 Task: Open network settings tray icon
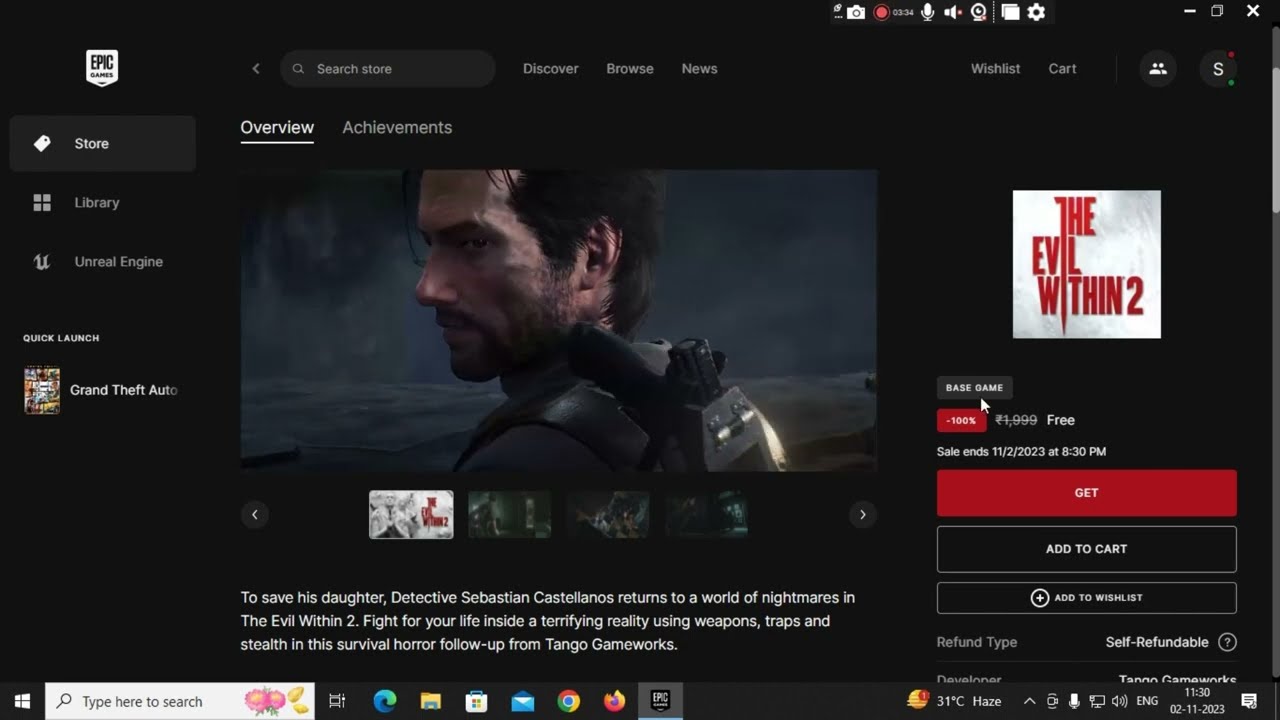(x=1097, y=701)
